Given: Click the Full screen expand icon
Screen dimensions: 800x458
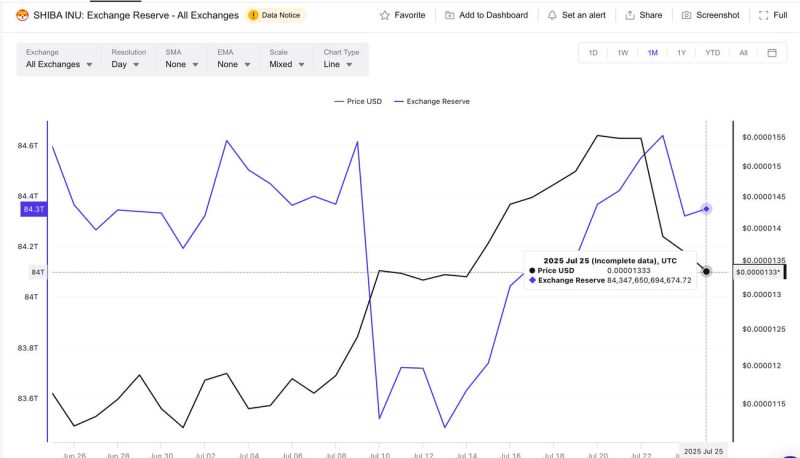Looking at the screenshot, I should click(763, 15).
